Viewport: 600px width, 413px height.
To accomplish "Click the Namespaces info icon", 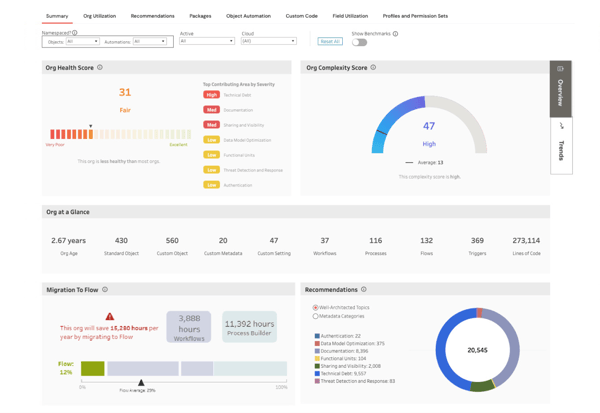I will pos(75,33).
